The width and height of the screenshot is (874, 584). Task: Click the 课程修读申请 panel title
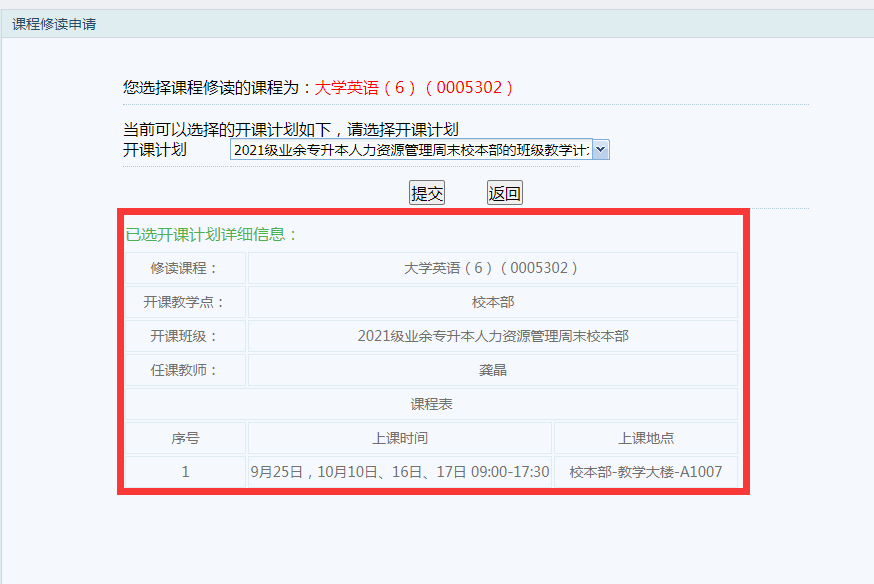coord(54,24)
